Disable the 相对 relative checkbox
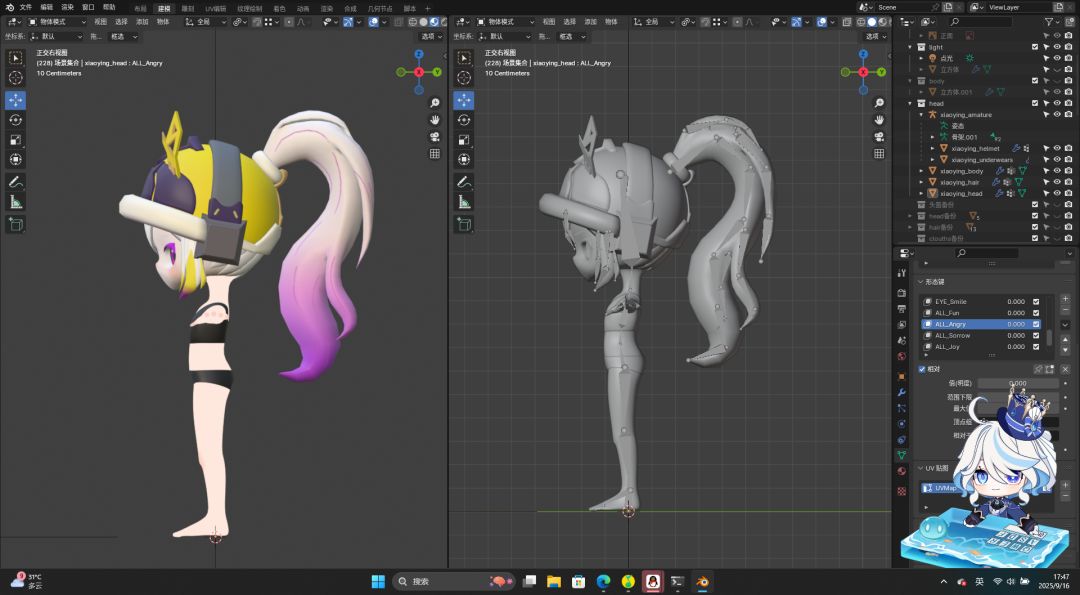This screenshot has height=595, width=1080. coord(922,369)
